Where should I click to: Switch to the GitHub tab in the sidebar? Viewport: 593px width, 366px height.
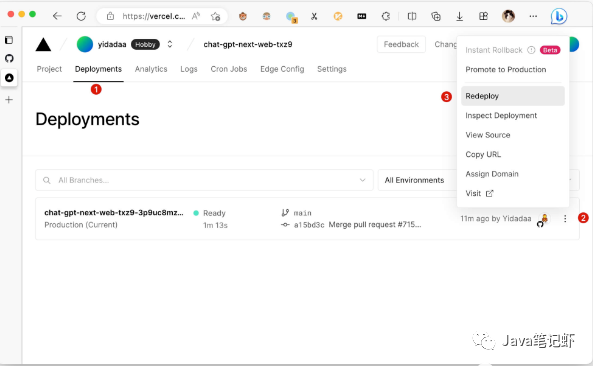[x=9, y=58]
